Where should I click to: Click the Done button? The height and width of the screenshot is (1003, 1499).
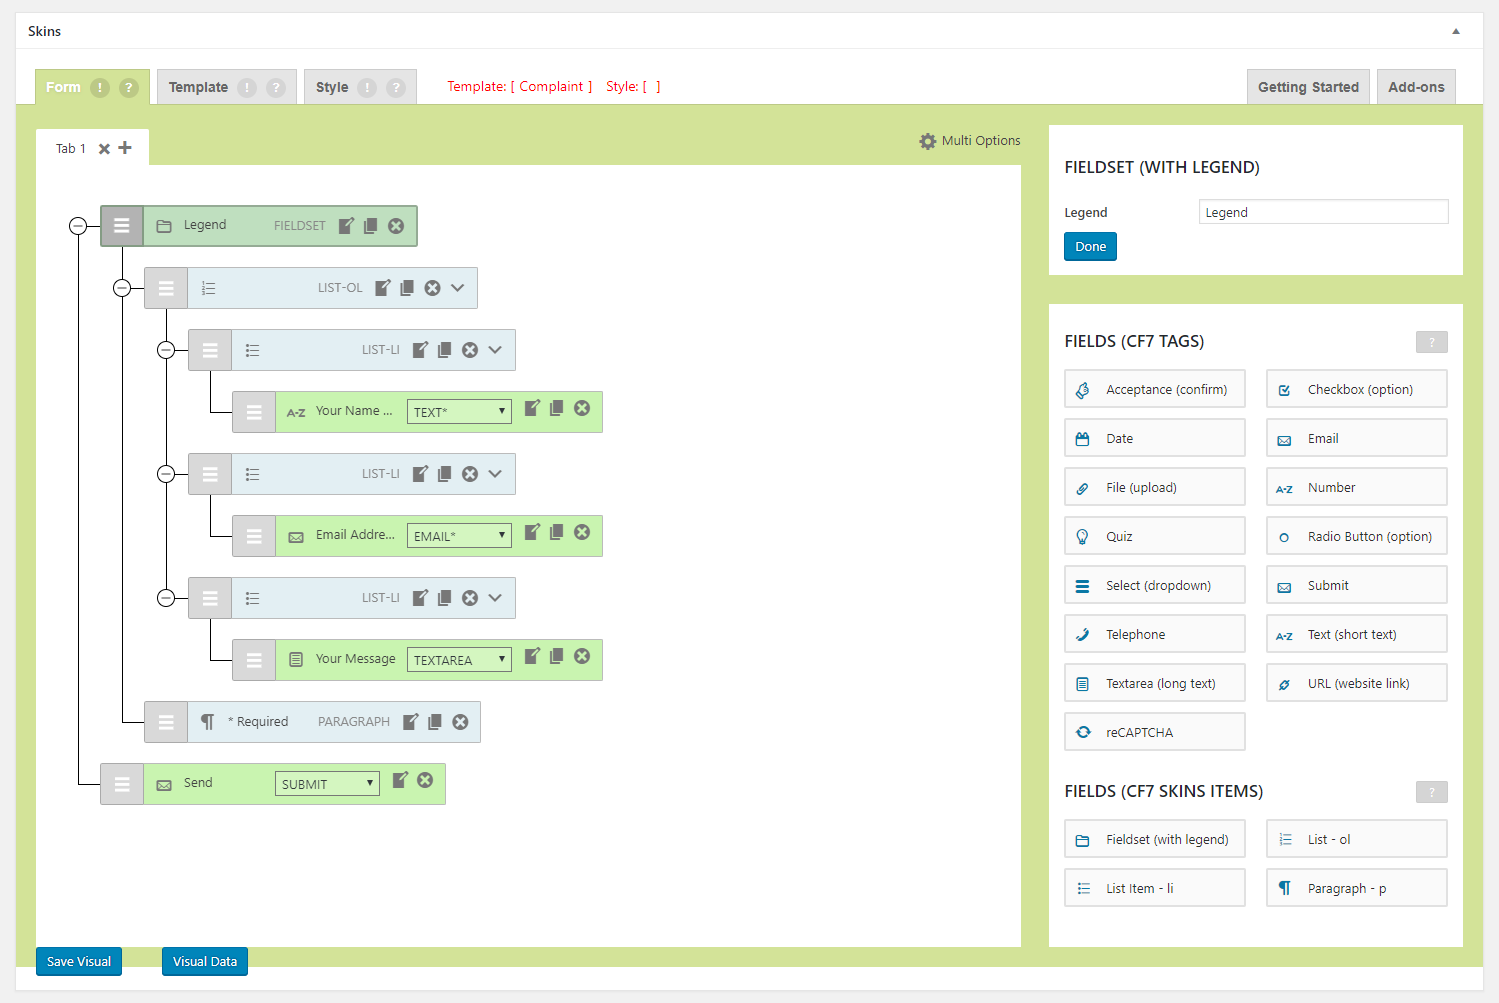(1090, 247)
